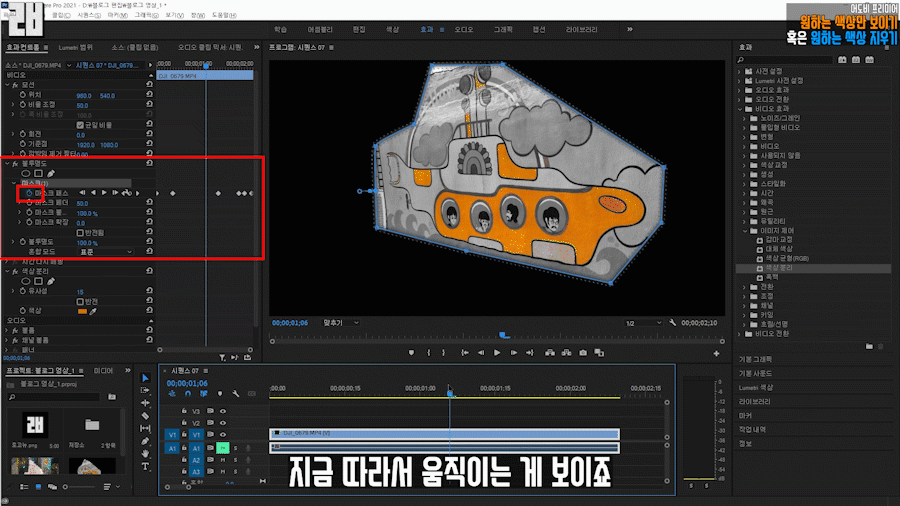Switch to the 색상 workspace tab
The image size is (900, 506).
[x=393, y=29]
